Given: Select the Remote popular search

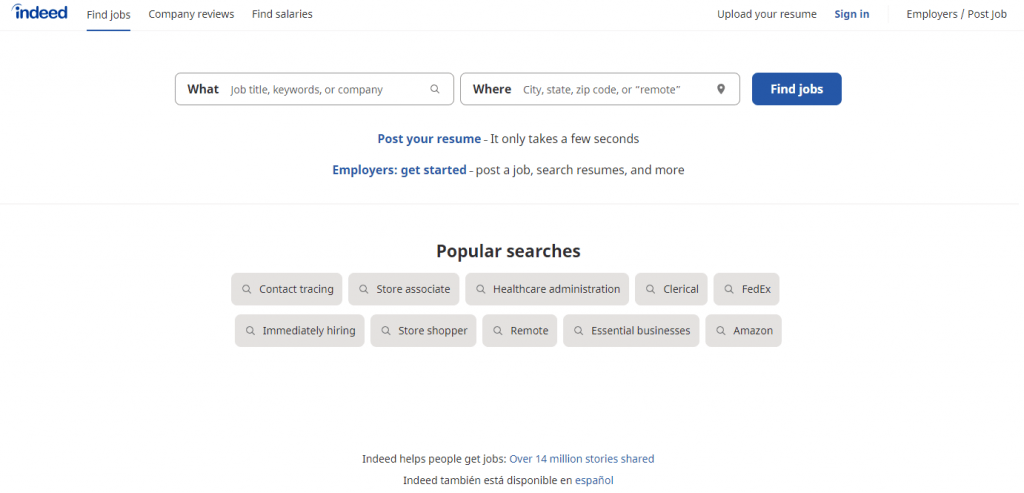Looking at the screenshot, I should coord(520,331).
